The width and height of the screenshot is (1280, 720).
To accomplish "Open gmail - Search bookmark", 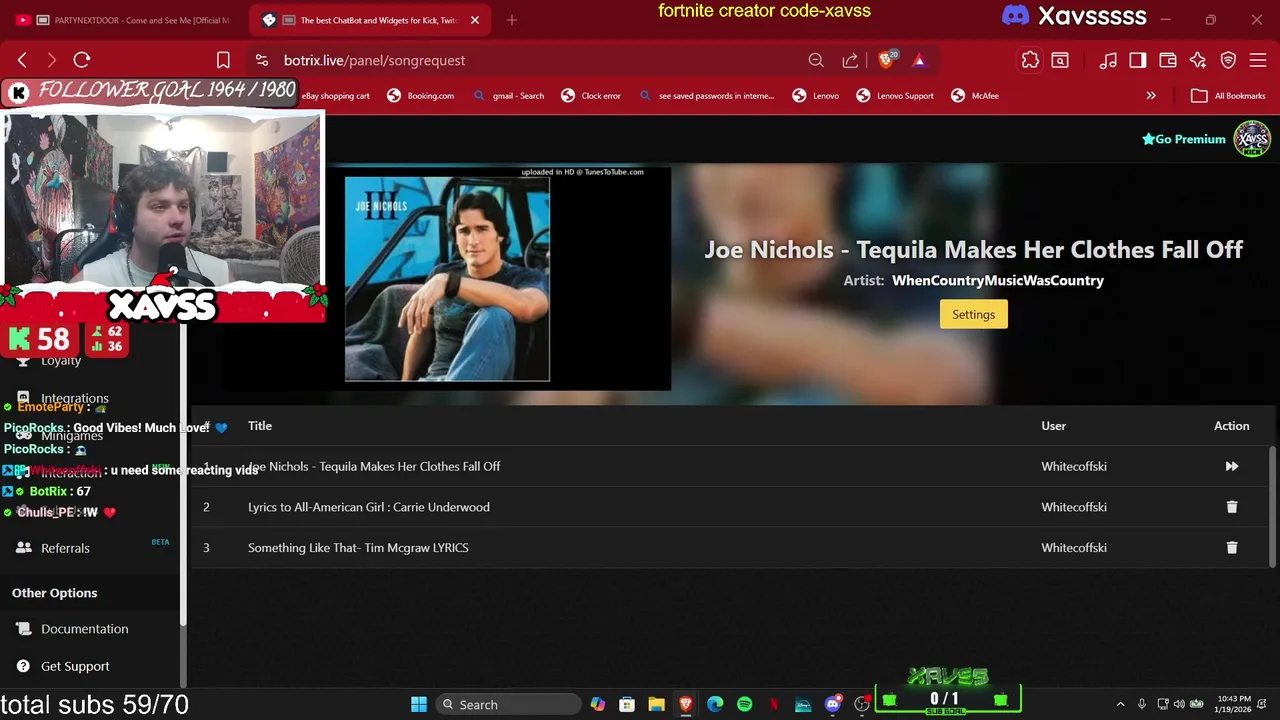I will tap(508, 96).
